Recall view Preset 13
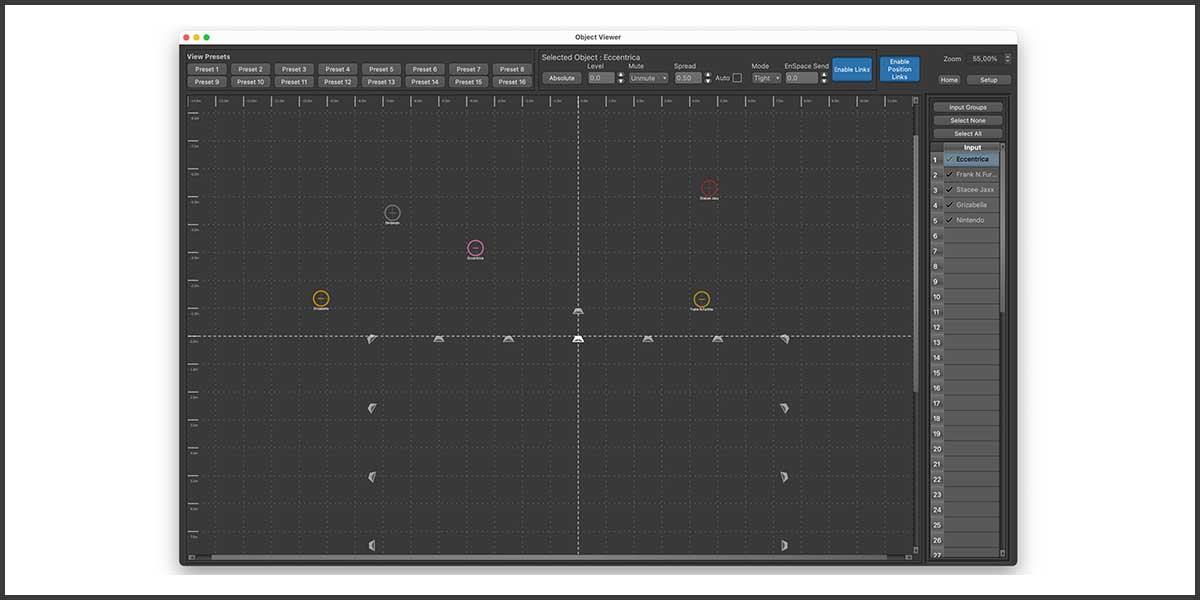This screenshot has width=1200, height=600. 381,82
